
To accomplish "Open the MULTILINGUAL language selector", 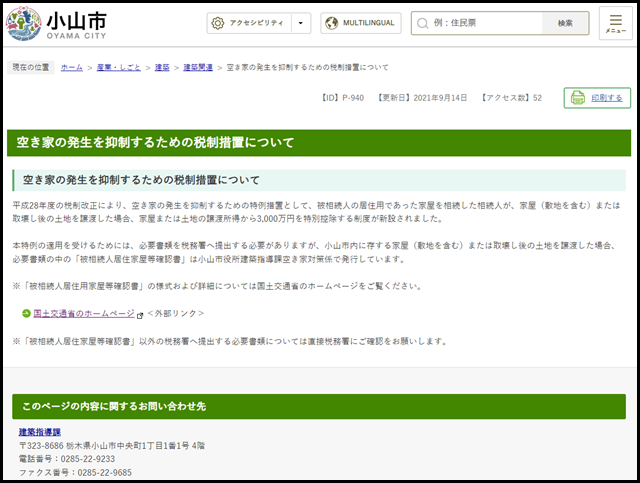I will [361, 23].
